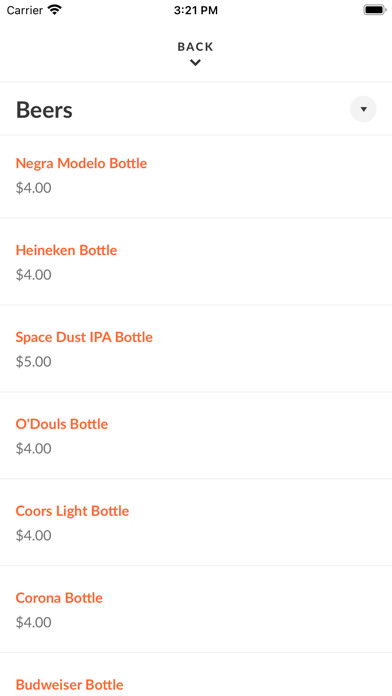This screenshot has height=696, width=392.
Task: Tap the $4.00 price under O'Douls Bottle
Action: pyautogui.click(x=34, y=449)
